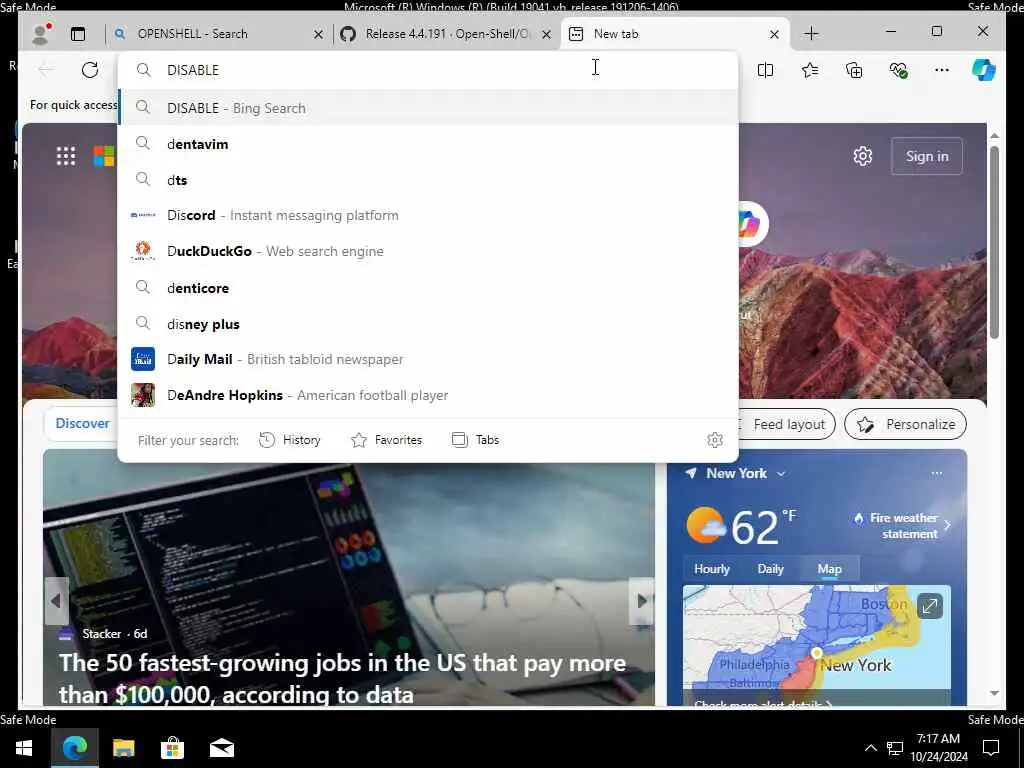Go to previous news carousel story
Screen dimensions: 1024x768
pos(56,600)
